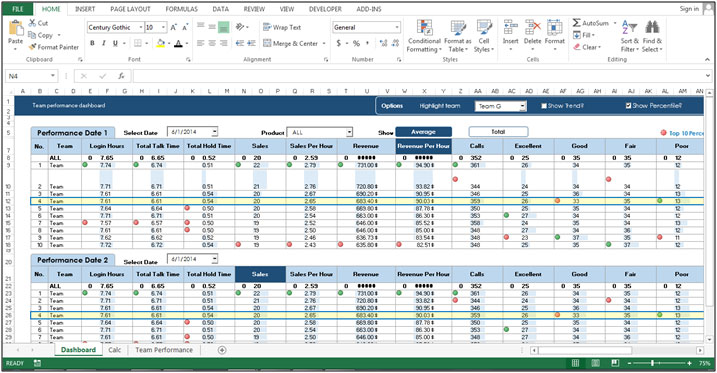Open Conditional Formatting in the ribbon
The image size is (717, 373).
(424, 37)
